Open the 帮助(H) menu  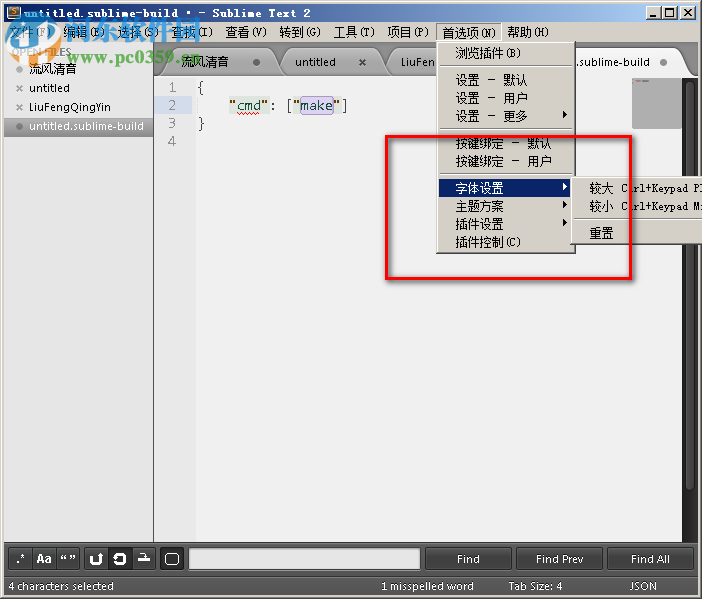pos(528,32)
